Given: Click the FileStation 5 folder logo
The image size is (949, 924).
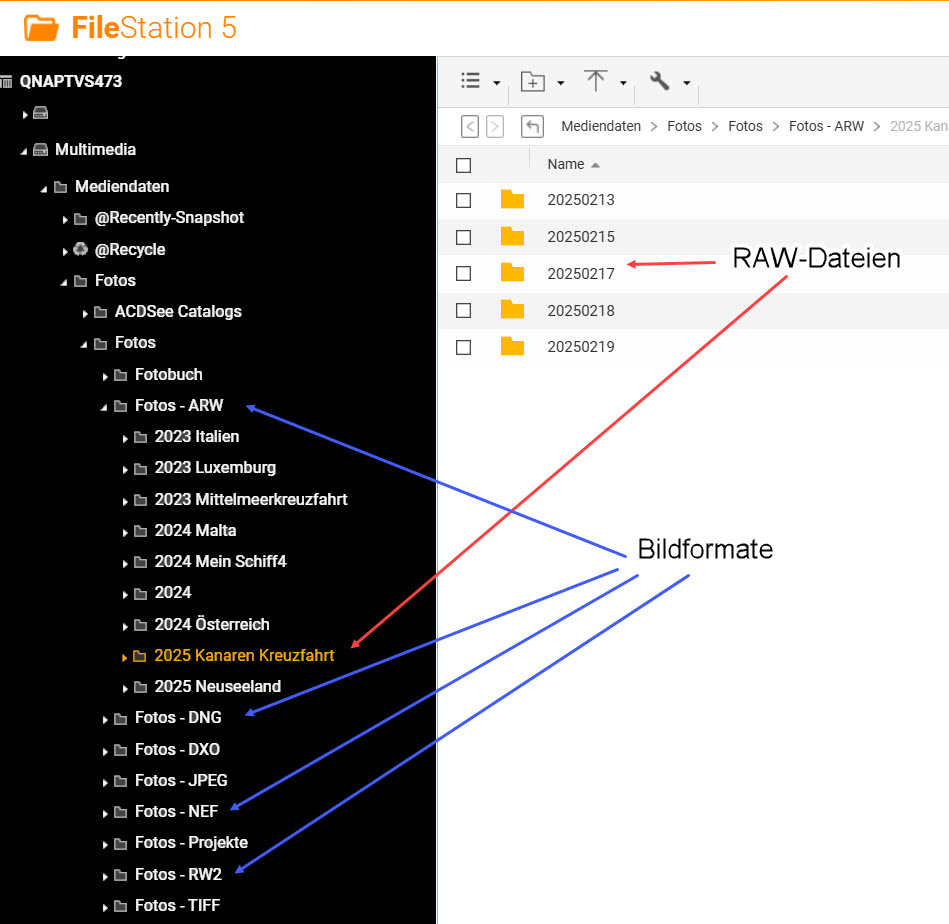Looking at the screenshot, I should click(42, 27).
